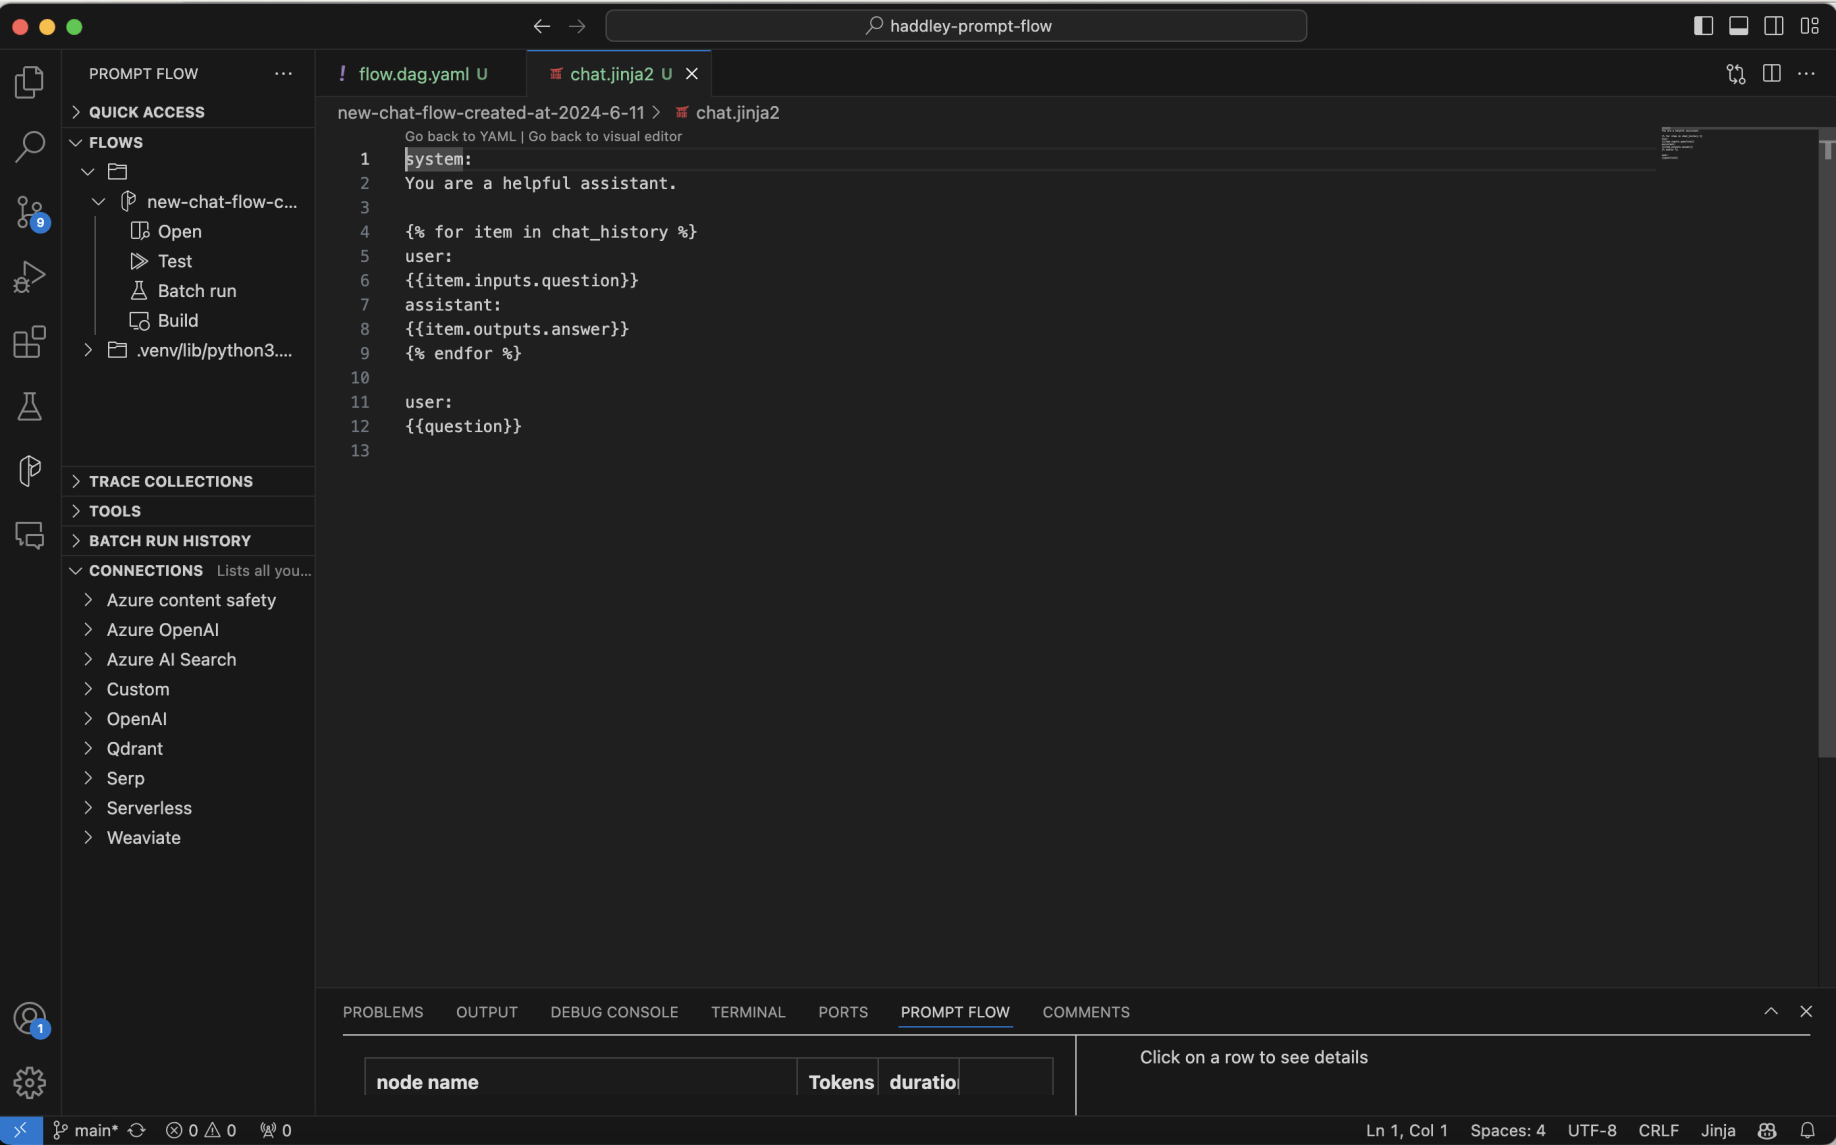Image resolution: width=1836 pixels, height=1145 pixels.
Task: Switch to the flow.dag.yaml tab
Action: click(413, 74)
